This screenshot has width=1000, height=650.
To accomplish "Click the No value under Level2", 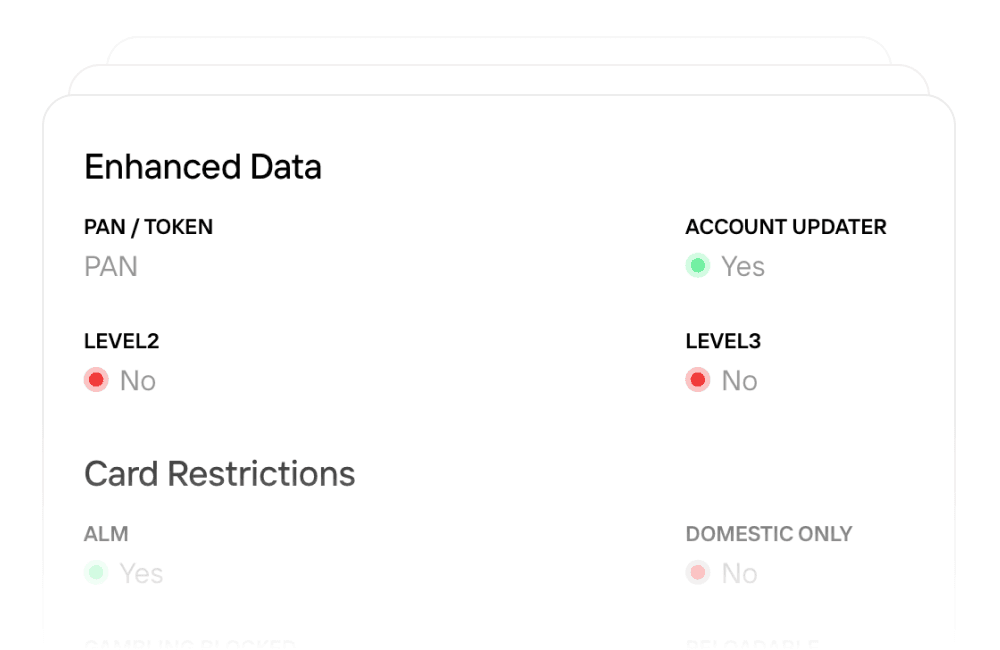I will point(138,381).
